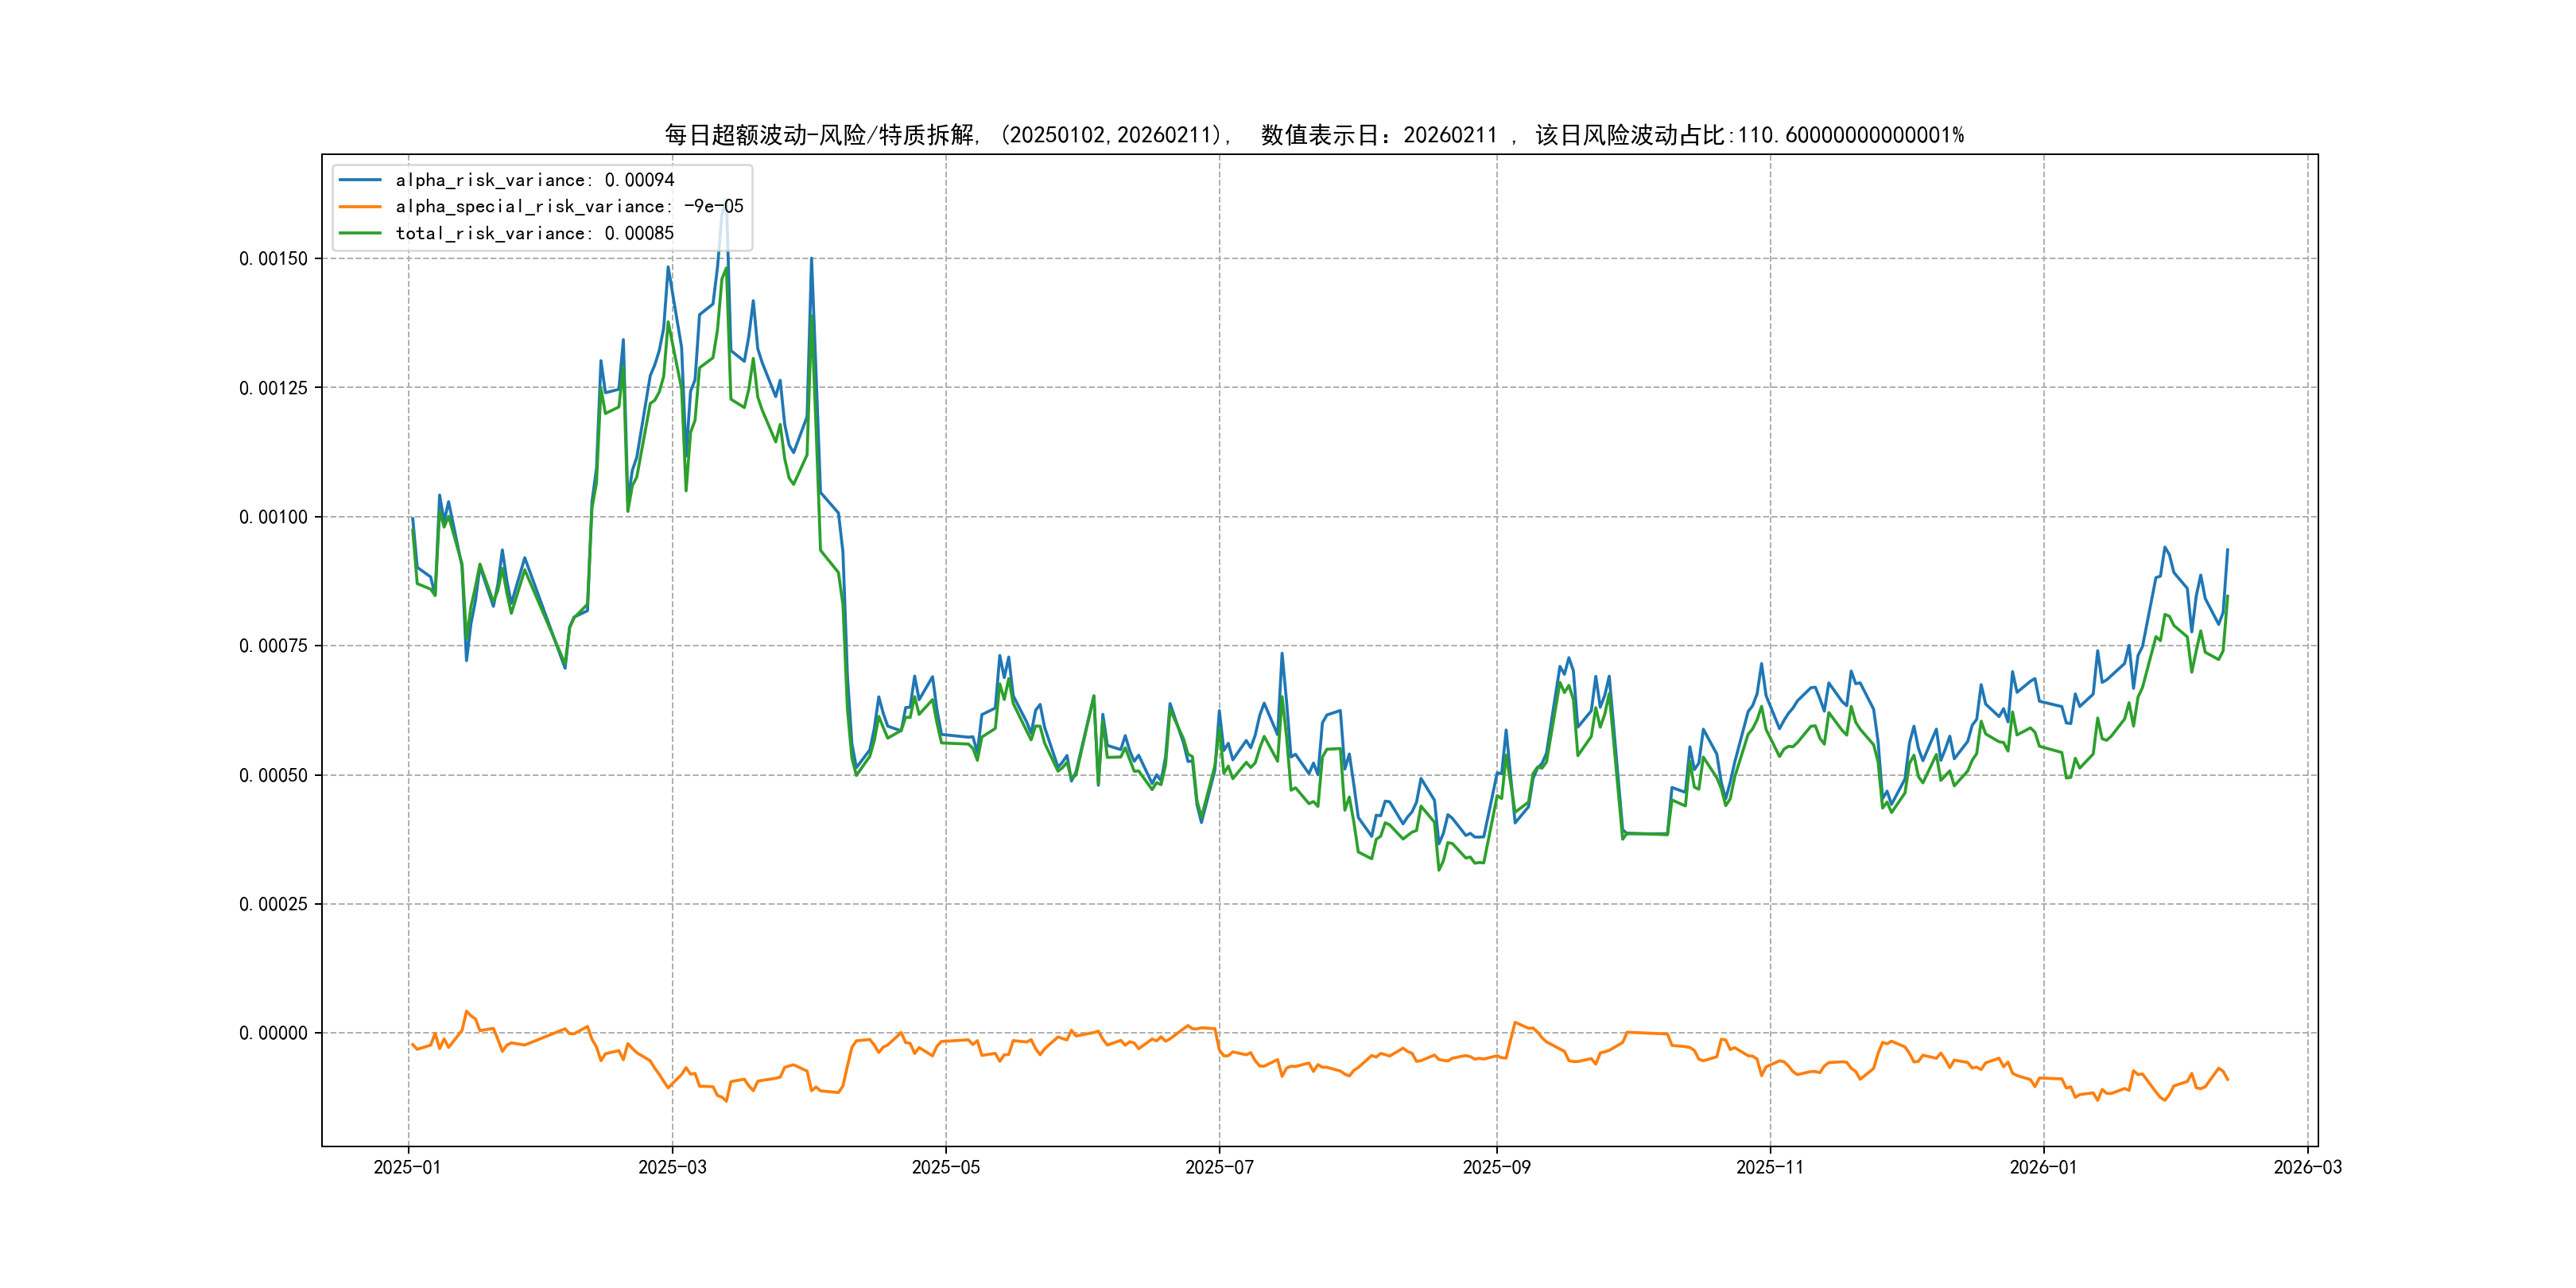Screen dimensions: 2576x1288
Task: Click the alpha_risk_variance legend label
Action: pyautogui.click(x=535, y=180)
